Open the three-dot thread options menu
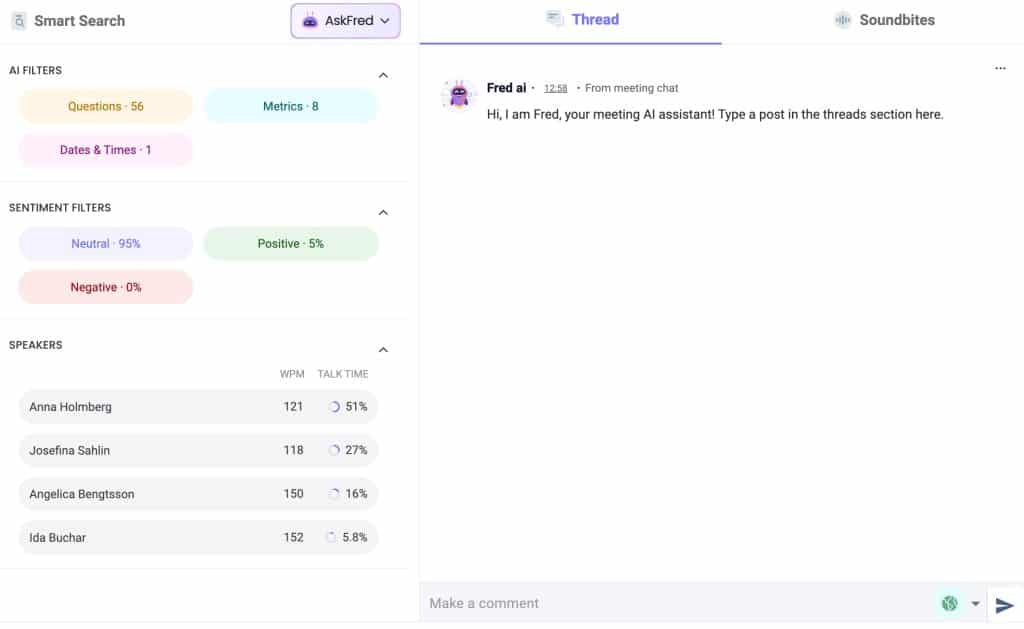The width and height of the screenshot is (1024, 629). click(x=1000, y=69)
